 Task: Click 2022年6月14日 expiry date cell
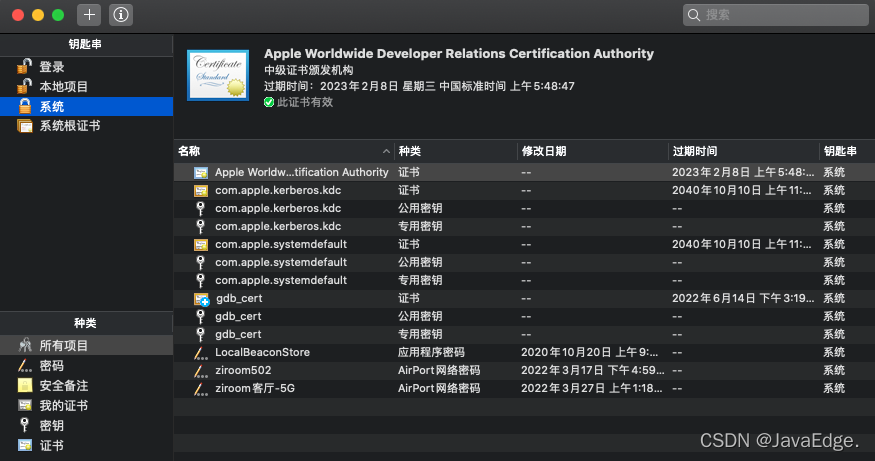[743, 299]
